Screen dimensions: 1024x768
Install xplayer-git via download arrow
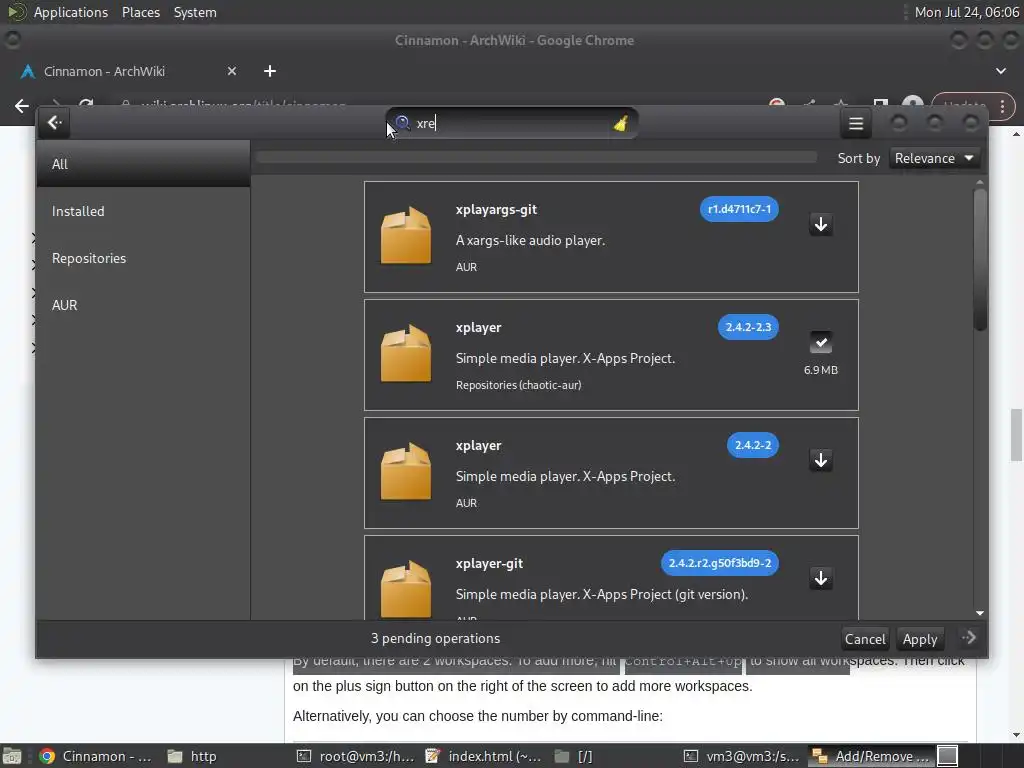[x=821, y=578]
